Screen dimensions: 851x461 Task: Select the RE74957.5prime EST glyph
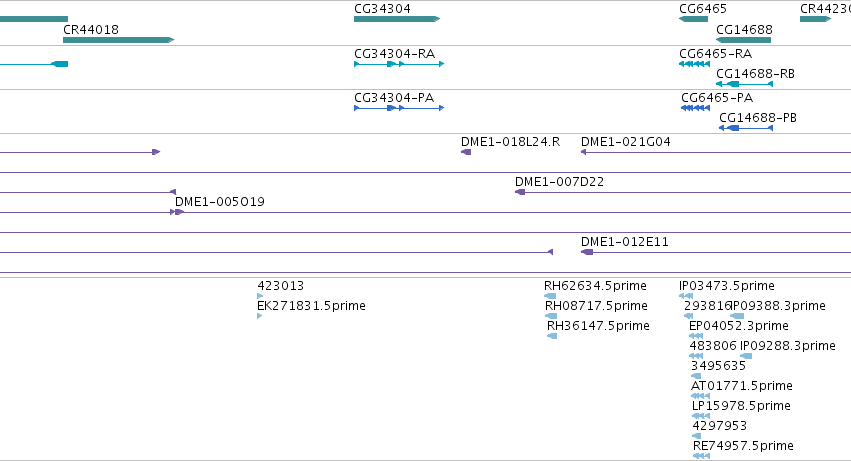[702, 456]
